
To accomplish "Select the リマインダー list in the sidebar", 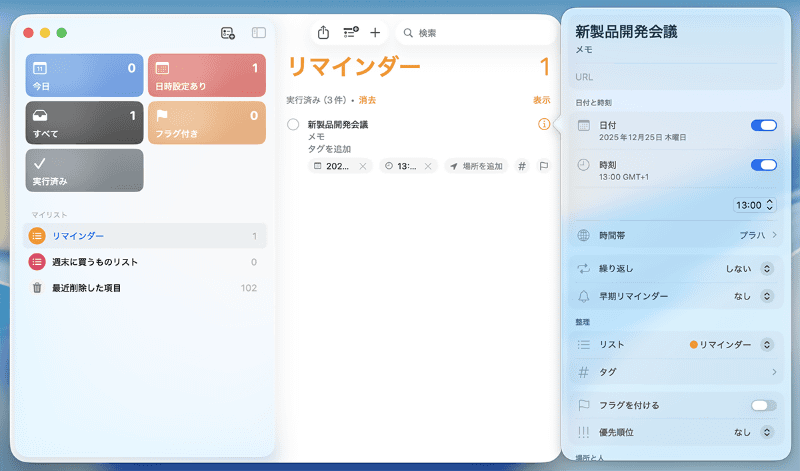I will [x=144, y=236].
